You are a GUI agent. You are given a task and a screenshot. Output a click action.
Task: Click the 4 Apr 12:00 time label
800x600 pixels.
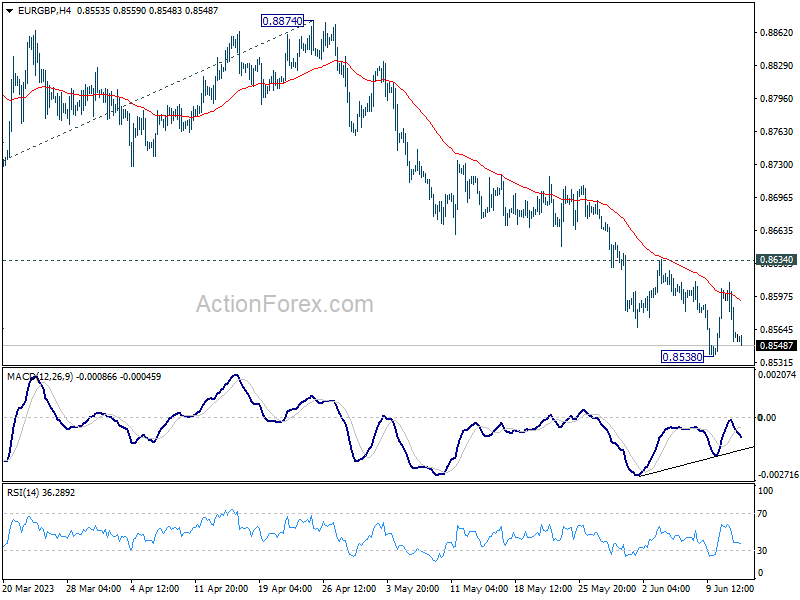[x=155, y=588]
